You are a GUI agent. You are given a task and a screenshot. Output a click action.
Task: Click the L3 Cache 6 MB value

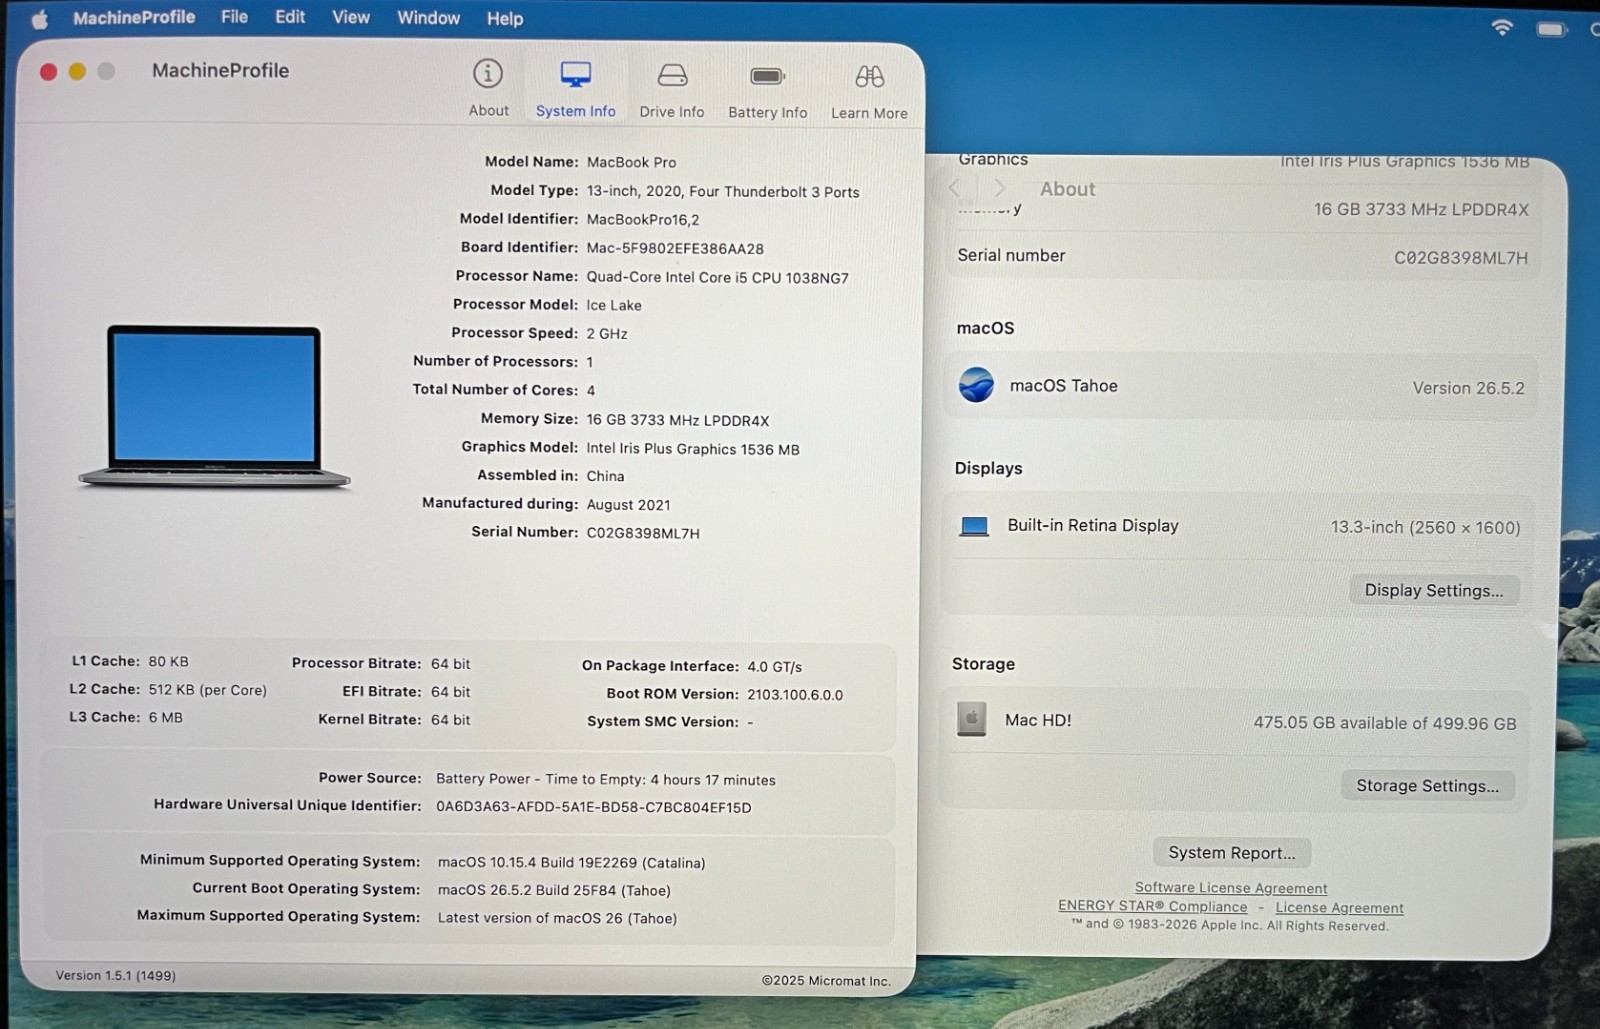pos(165,717)
